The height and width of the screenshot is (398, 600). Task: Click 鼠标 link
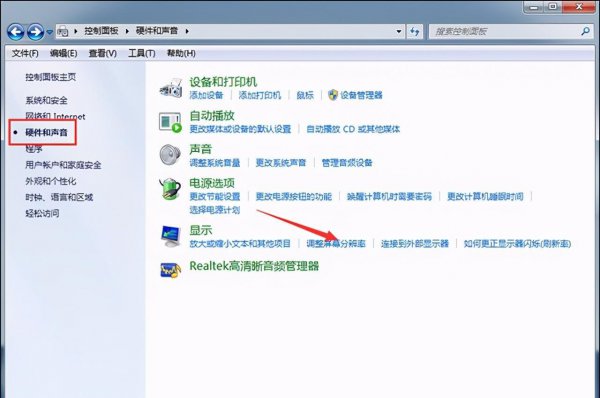pos(305,95)
